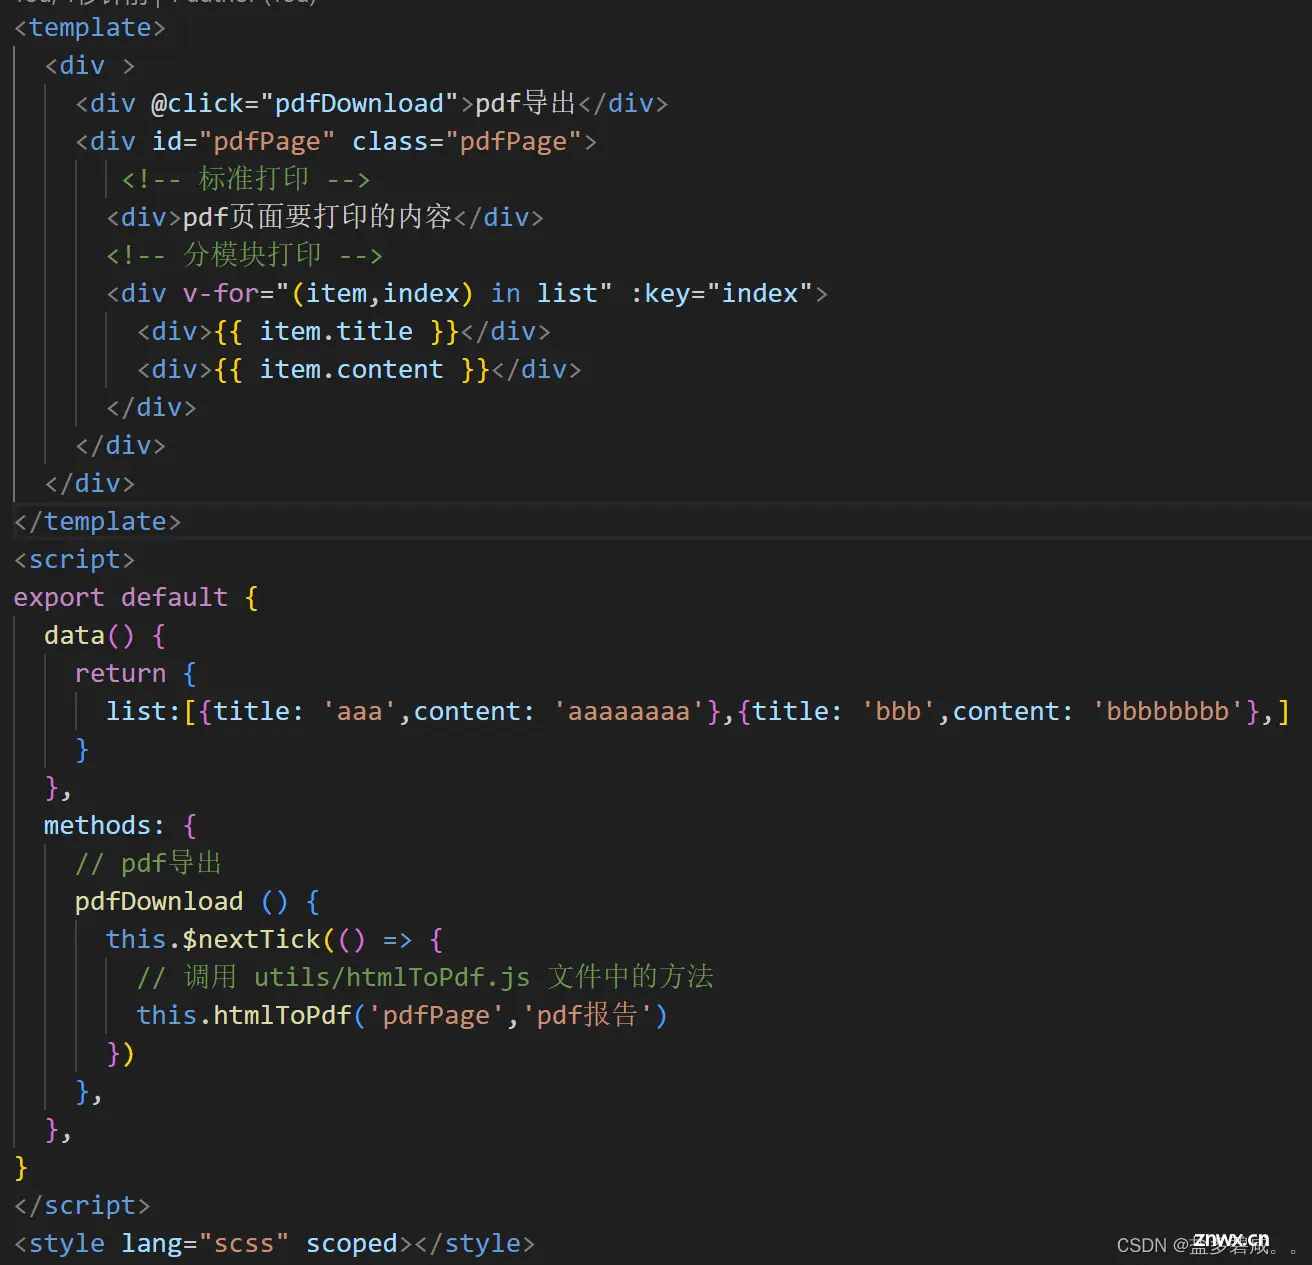Click the 'pdf报告' argument string

pos(587,1016)
